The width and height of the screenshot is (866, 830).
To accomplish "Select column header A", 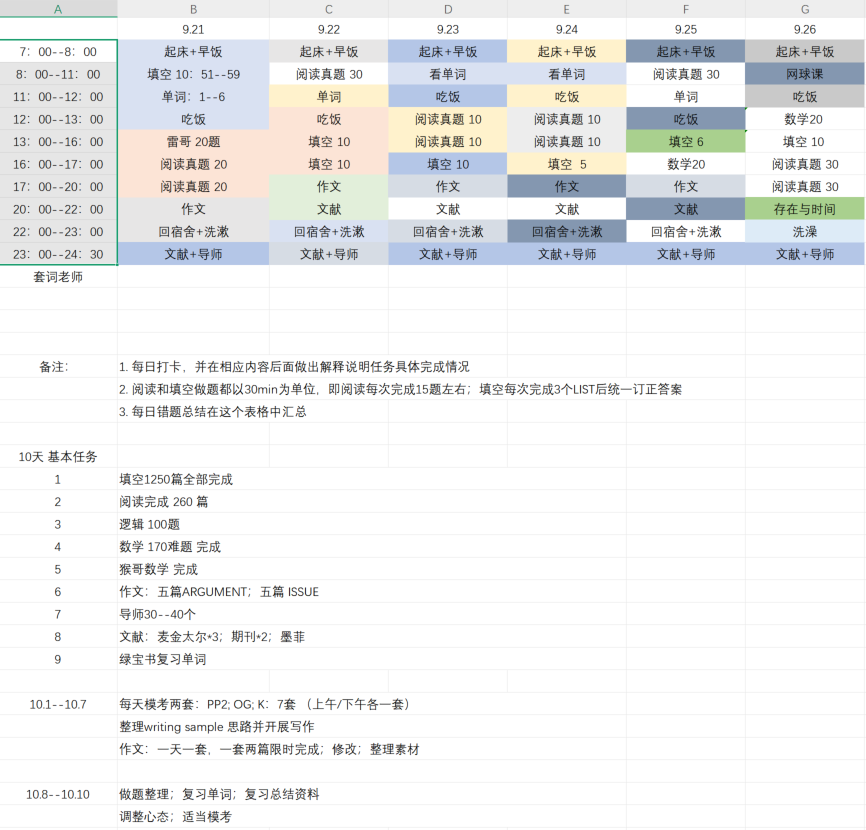I will tap(58, 9).
